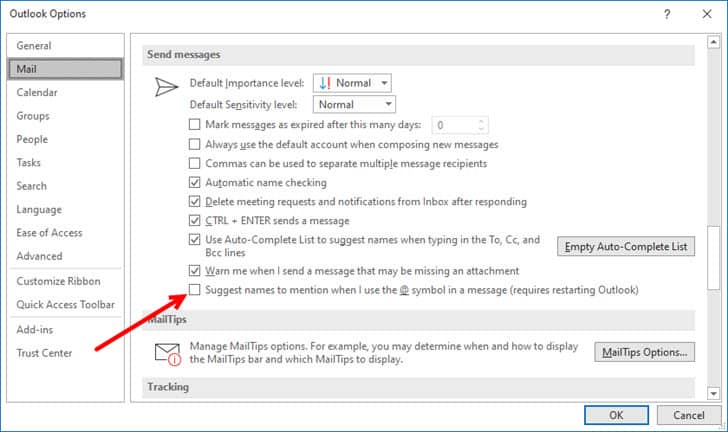This screenshot has width=728, height=432.
Task: Select Ease of Access category
Action: 65,233
